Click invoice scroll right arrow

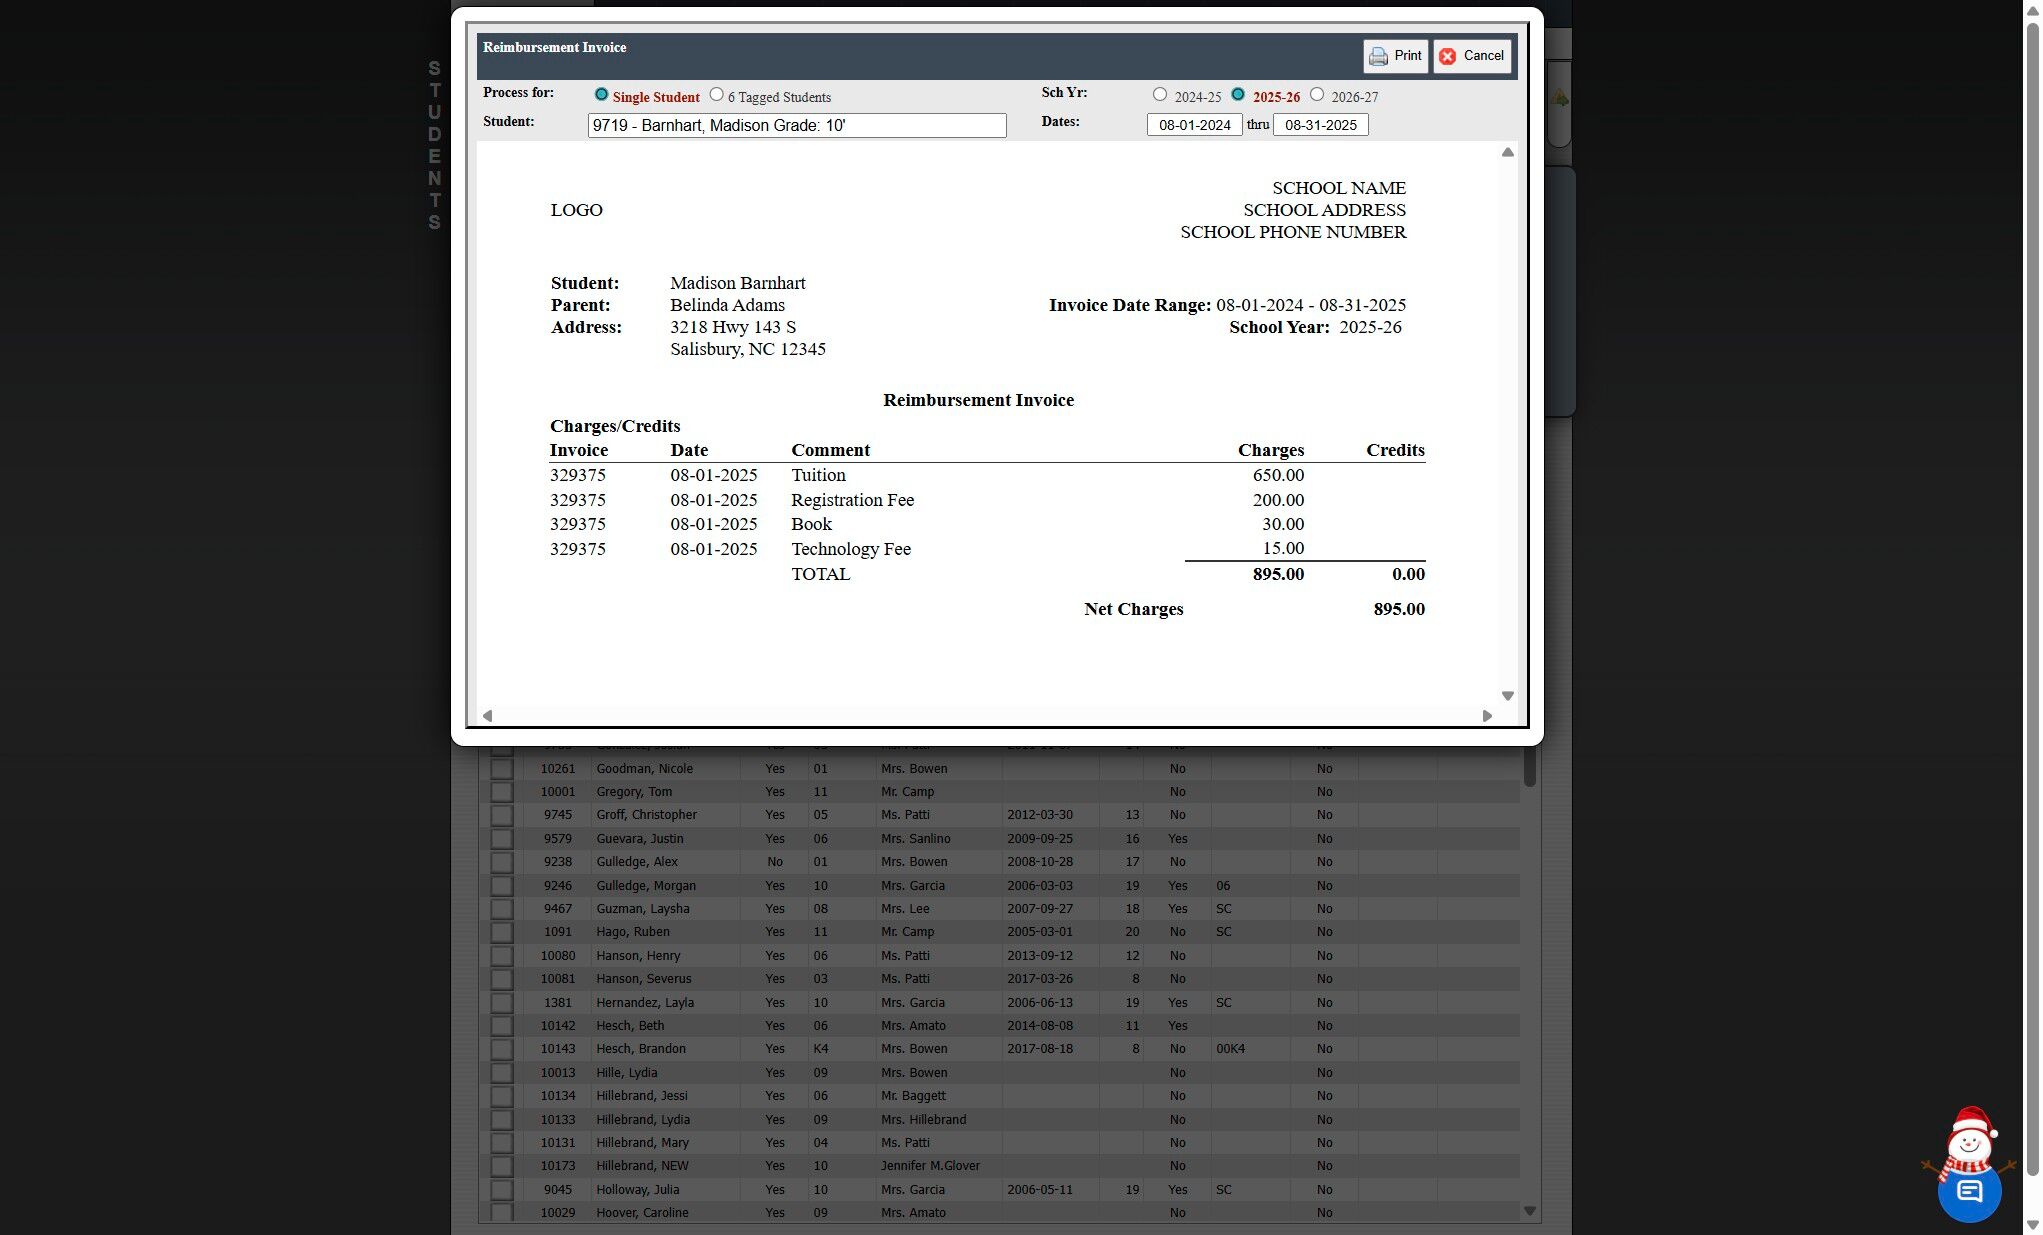pos(1487,716)
